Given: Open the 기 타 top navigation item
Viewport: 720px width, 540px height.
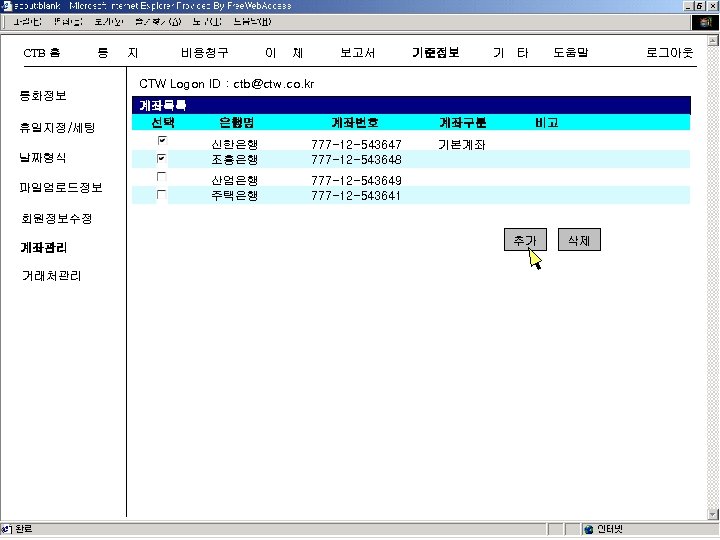Looking at the screenshot, I should 511,53.
